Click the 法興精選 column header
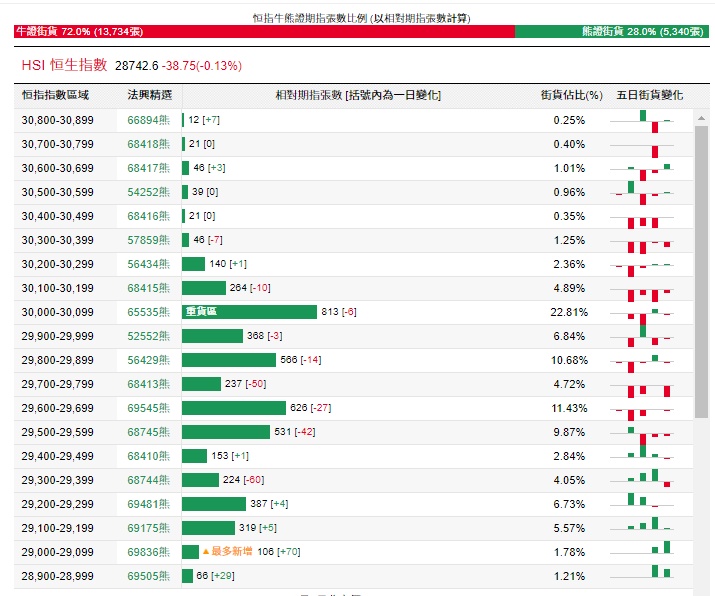The width and height of the screenshot is (715, 596). (x=150, y=95)
